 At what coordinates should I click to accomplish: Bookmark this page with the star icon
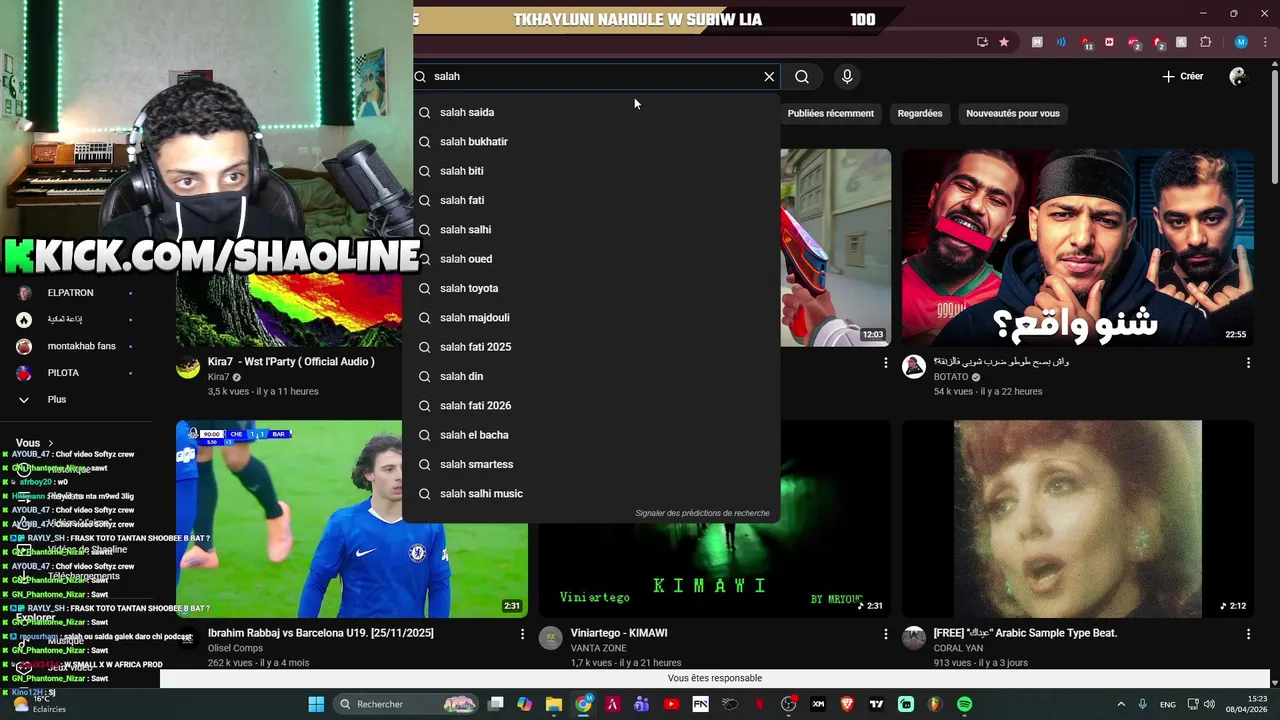point(1004,42)
